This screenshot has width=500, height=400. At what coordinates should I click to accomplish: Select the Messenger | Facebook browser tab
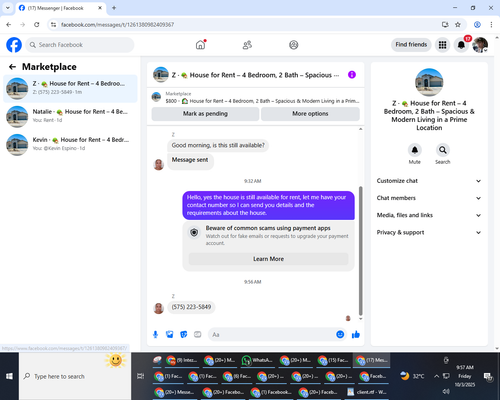[x=60, y=8]
